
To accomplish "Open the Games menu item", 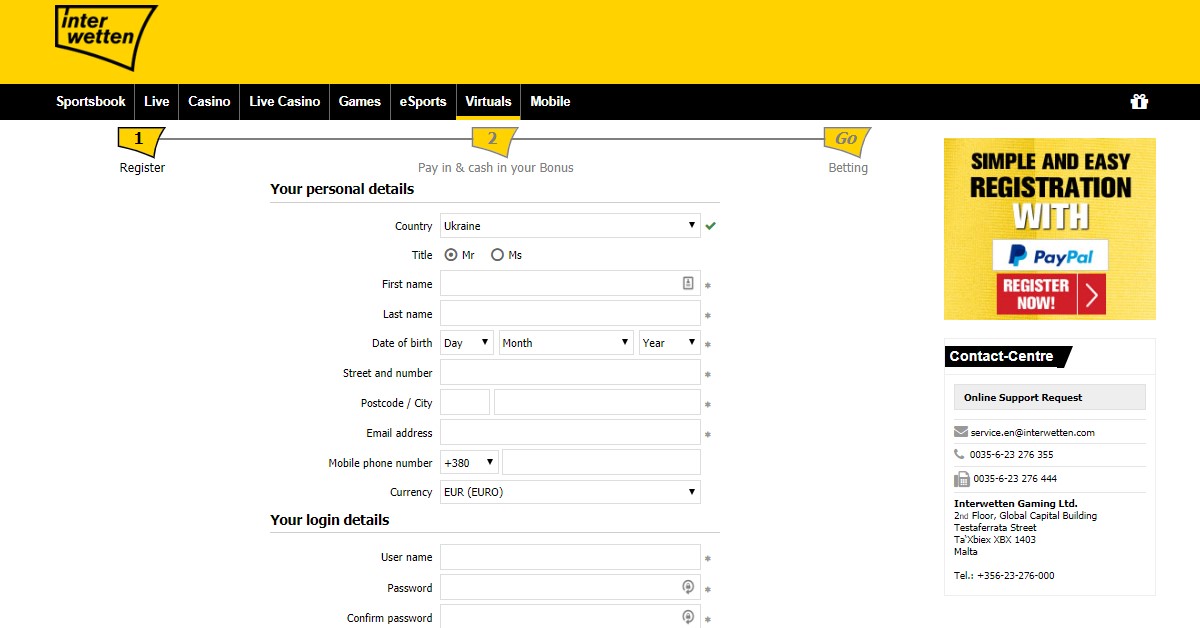I will pyautogui.click(x=360, y=101).
